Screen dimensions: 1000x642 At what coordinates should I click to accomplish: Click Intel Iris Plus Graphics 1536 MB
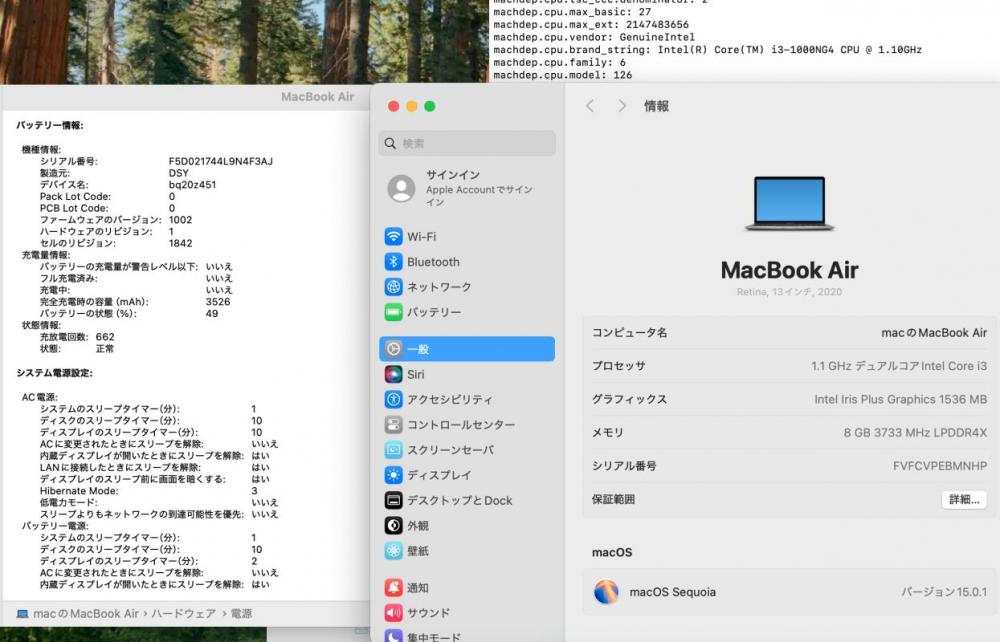click(x=901, y=399)
